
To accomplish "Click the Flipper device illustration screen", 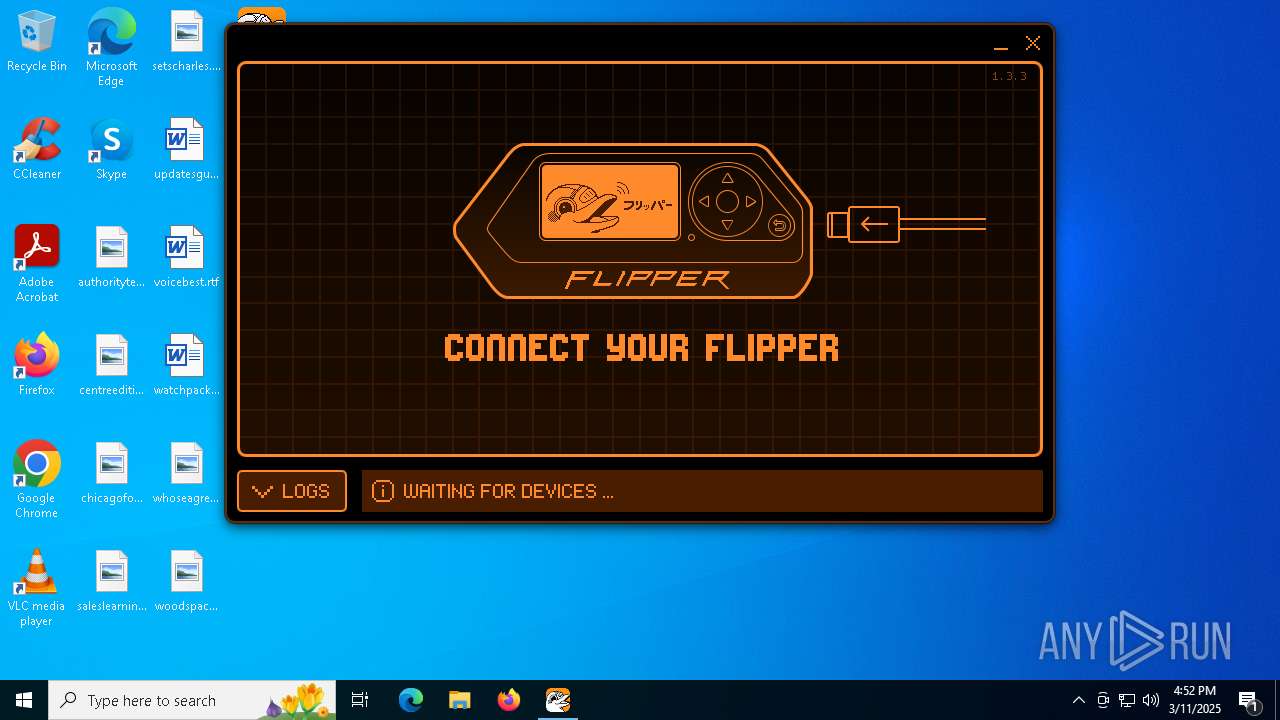I will click(x=610, y=202).
